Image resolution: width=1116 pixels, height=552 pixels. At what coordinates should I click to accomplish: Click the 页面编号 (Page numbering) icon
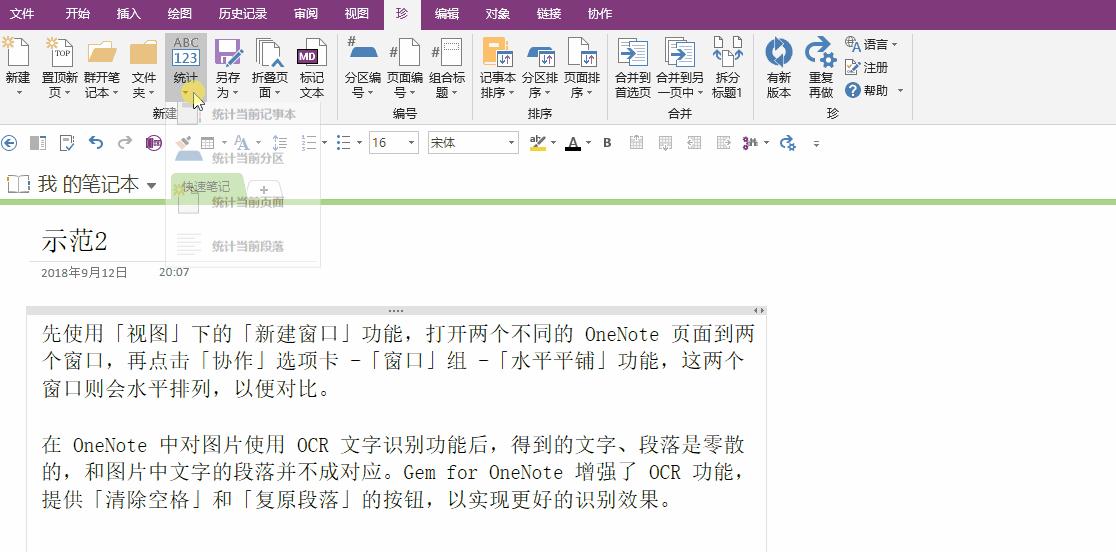(405, 52)
